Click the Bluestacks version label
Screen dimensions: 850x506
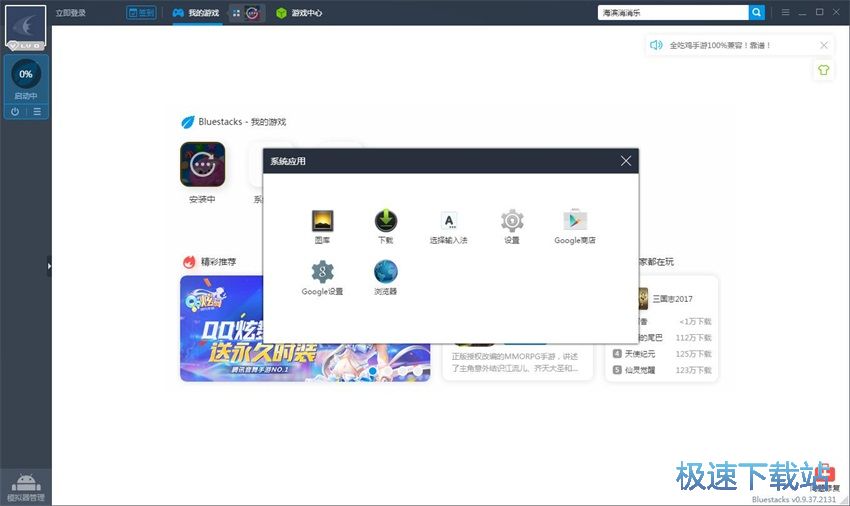click(x=794, y=499)
